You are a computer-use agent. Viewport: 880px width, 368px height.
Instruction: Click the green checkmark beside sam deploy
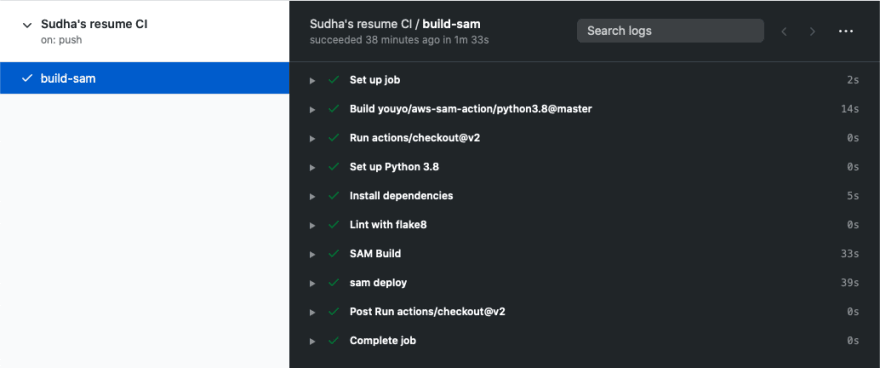point(334,282)
